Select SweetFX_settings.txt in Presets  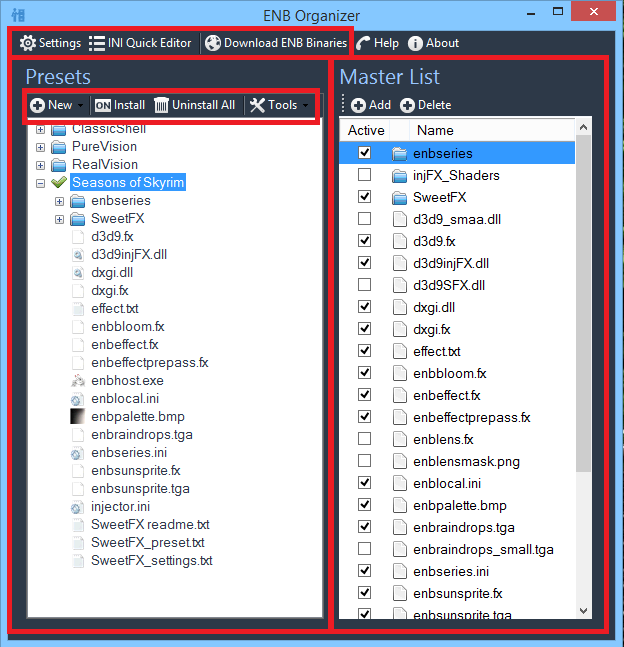coord(151,561)
